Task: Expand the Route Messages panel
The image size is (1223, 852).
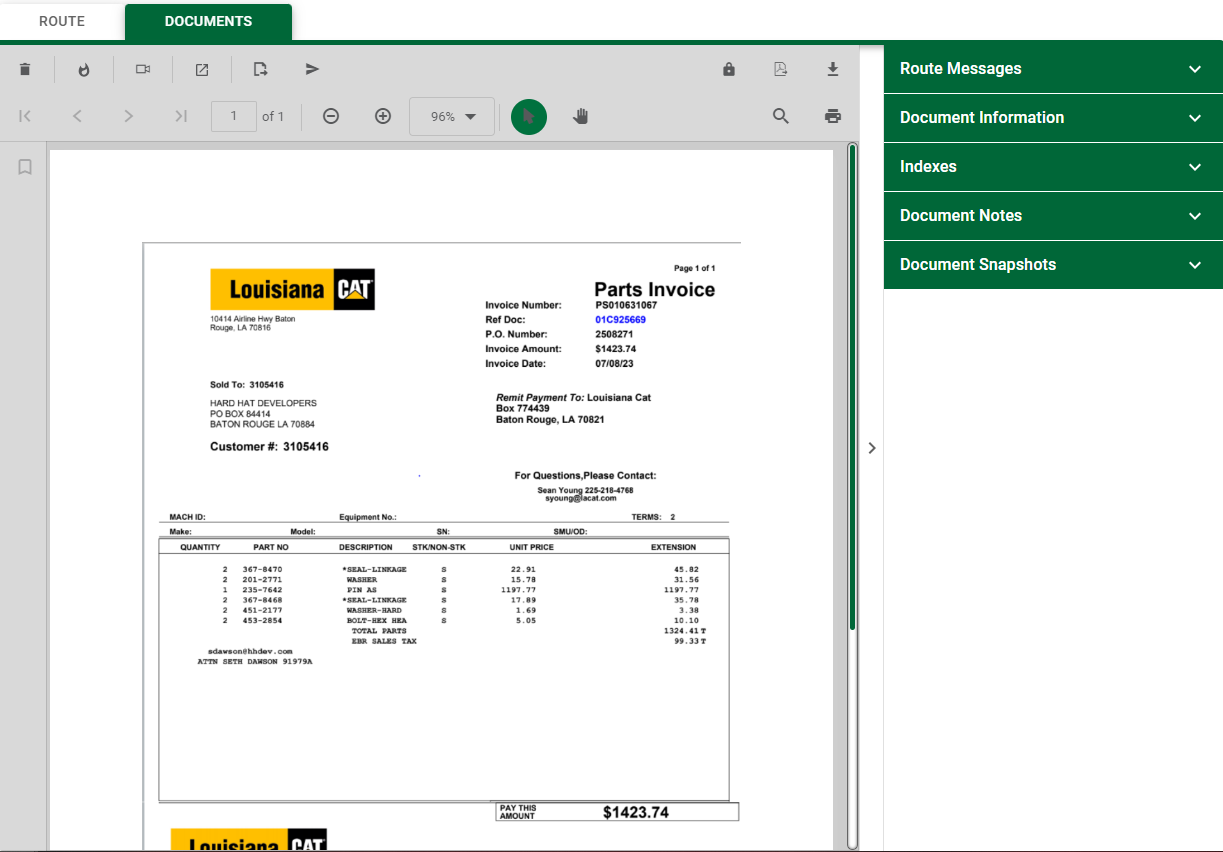Action: point(1053,69)
